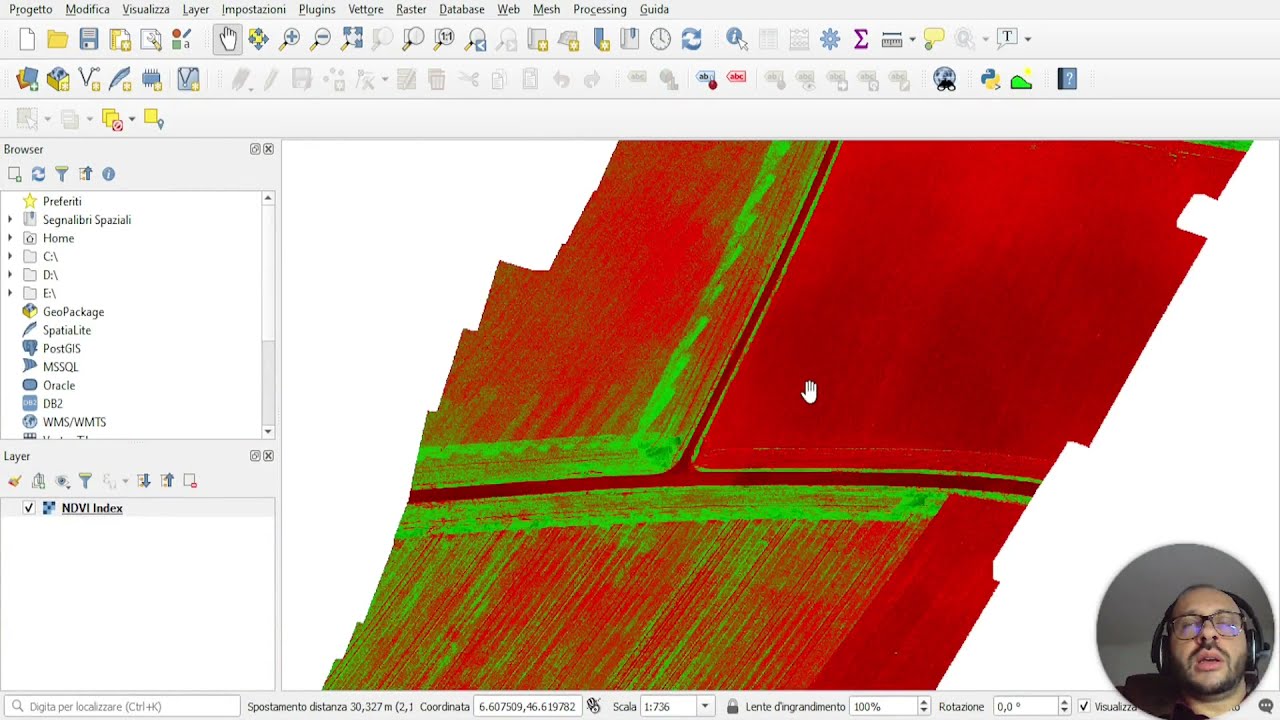The height and width of the screenshot is (720, 1280).
Task: Open the Data Source Manager
Action: pos(27,79)
